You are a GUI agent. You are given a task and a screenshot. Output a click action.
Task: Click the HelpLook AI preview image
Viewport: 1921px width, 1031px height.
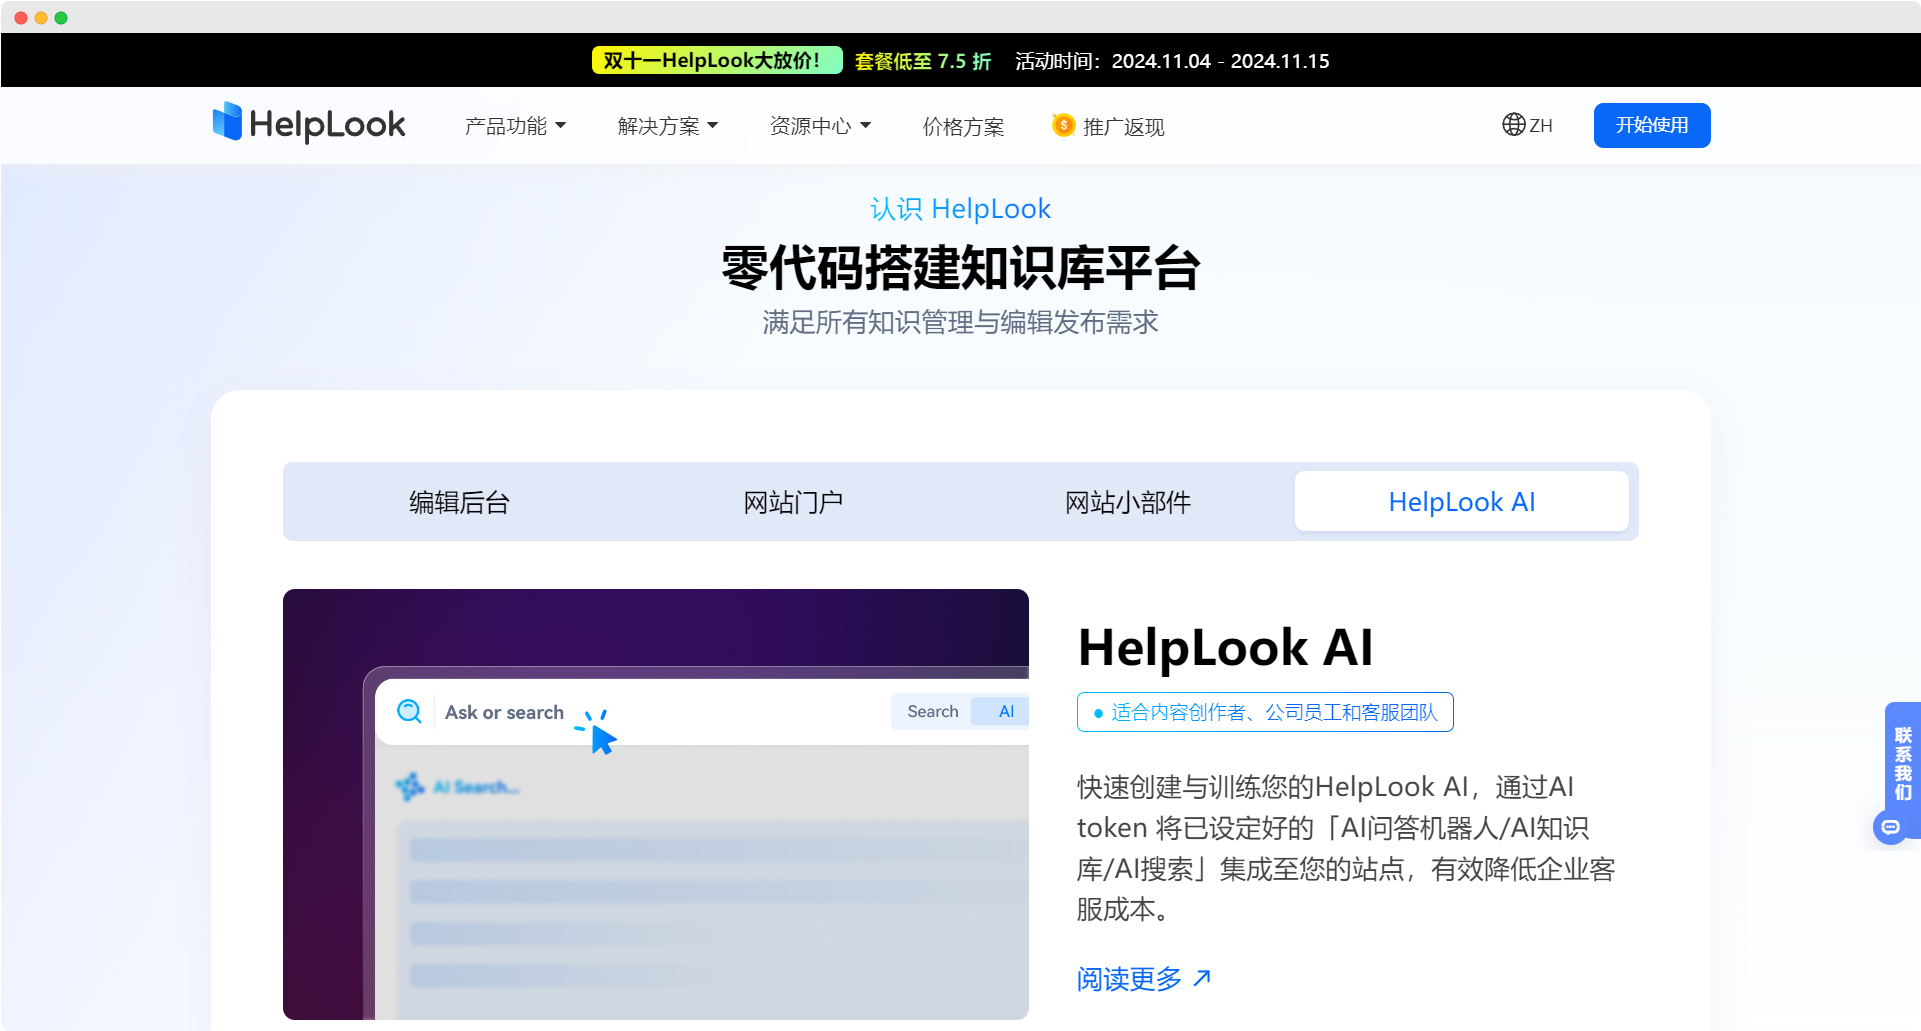[656, 804]
